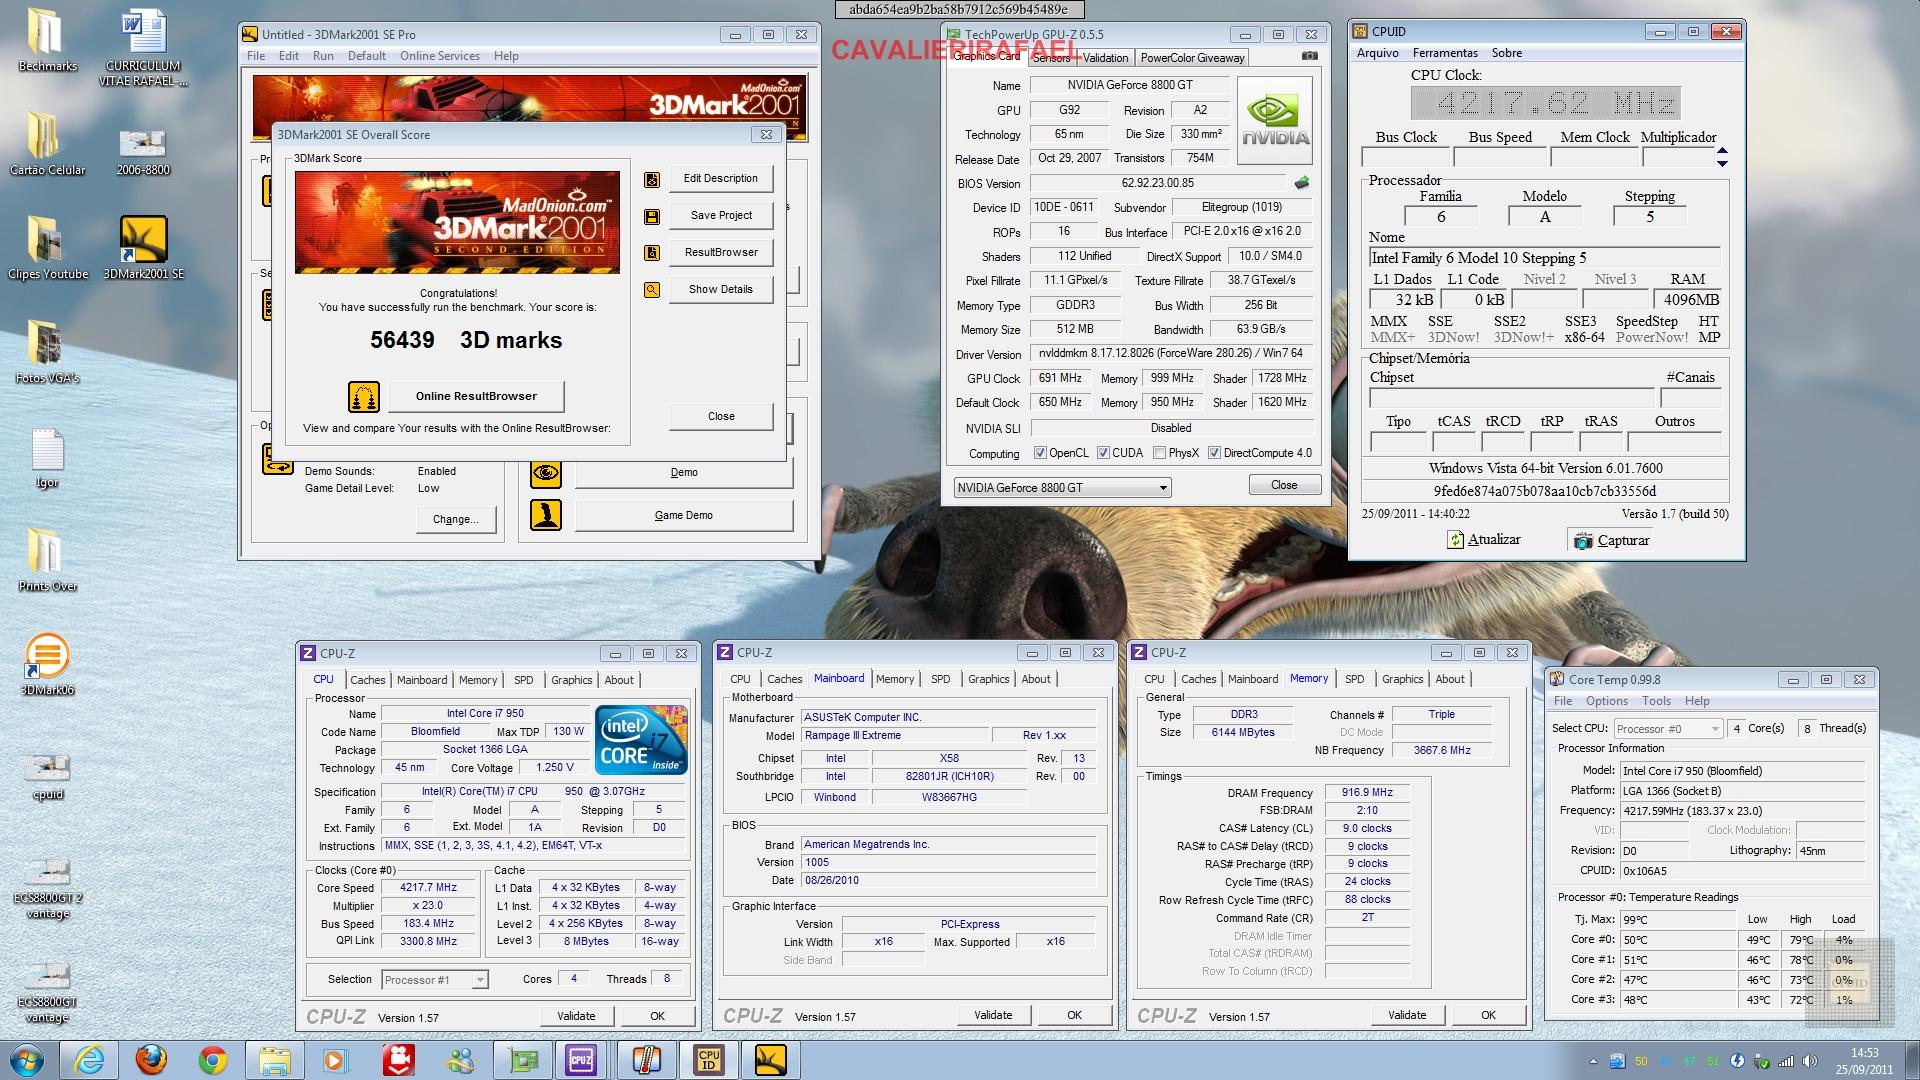This screenshot has height=1080, width=1920.
Task: Click the Capturar button in CPUID
Action: (1612, 541)
